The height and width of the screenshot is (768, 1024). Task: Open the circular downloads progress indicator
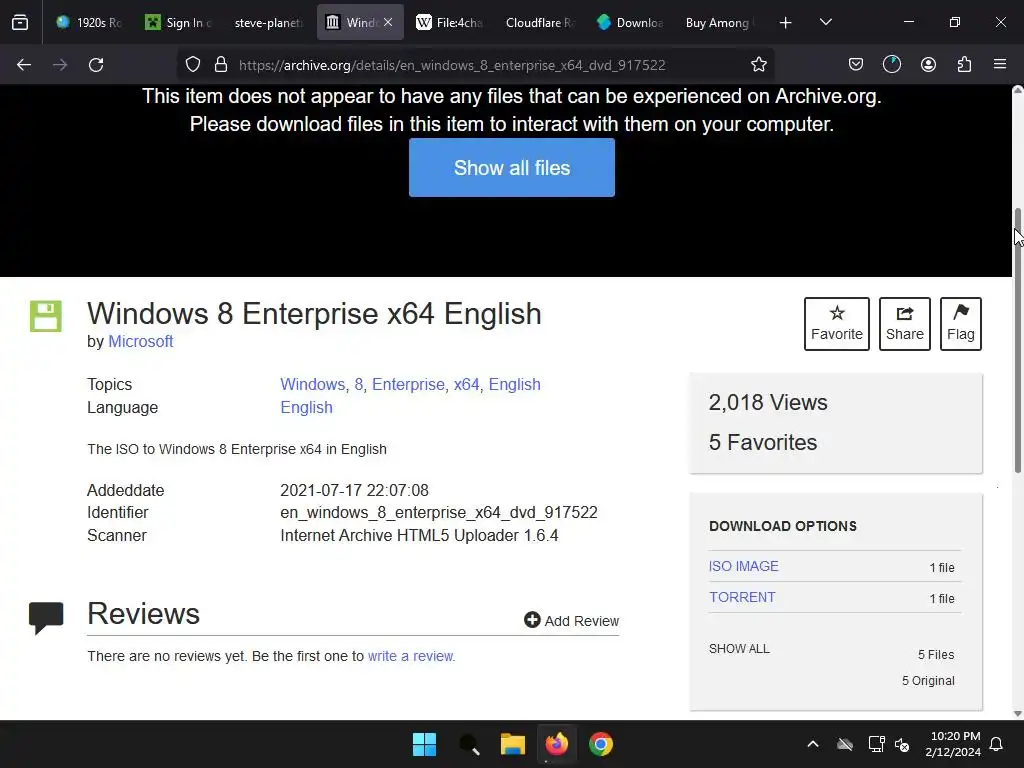[x=891, y=65]
